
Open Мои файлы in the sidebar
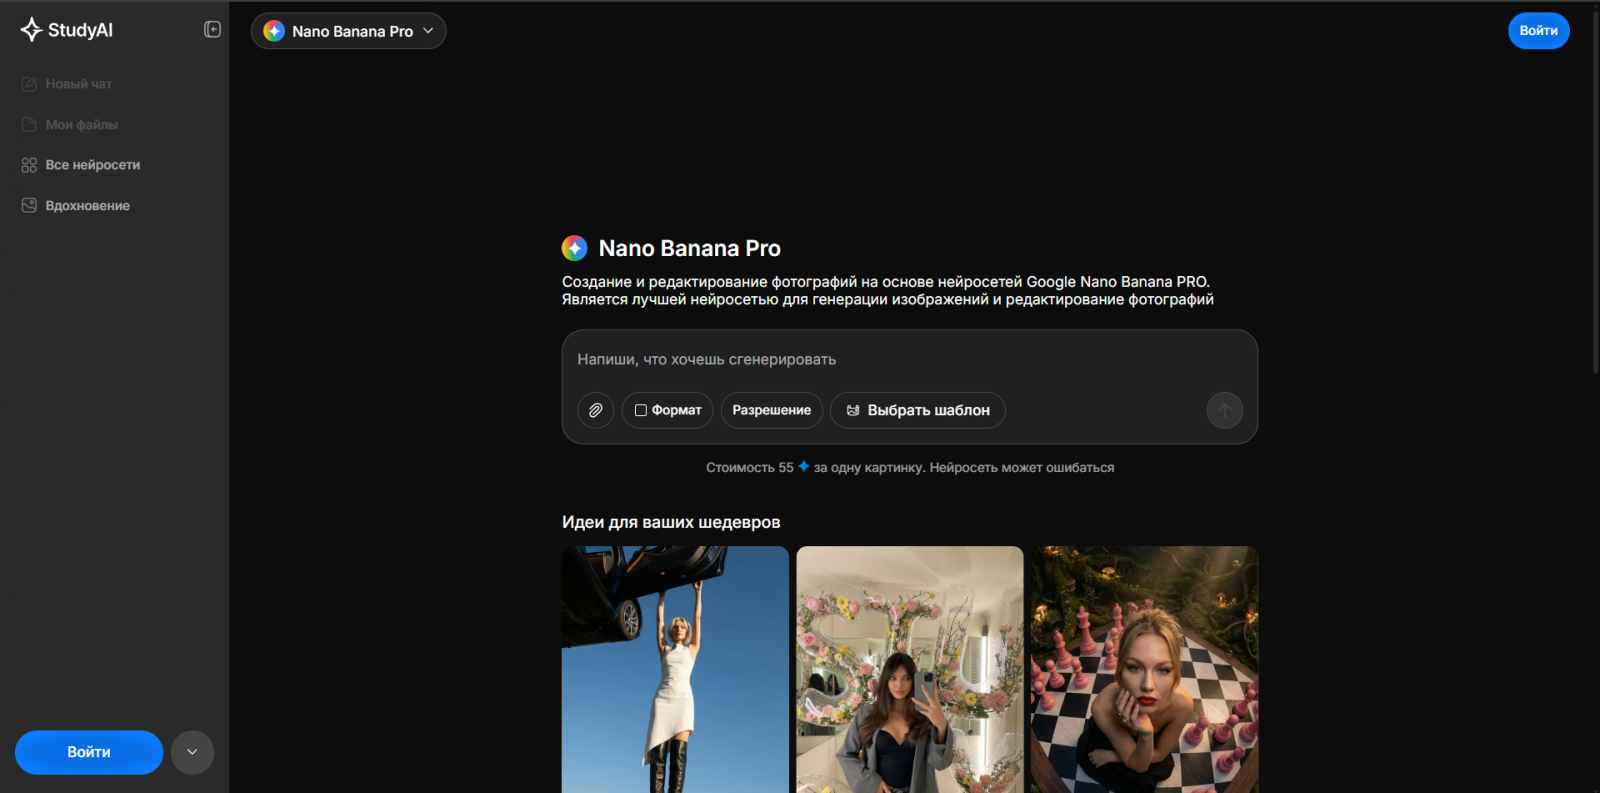(70, 125)
